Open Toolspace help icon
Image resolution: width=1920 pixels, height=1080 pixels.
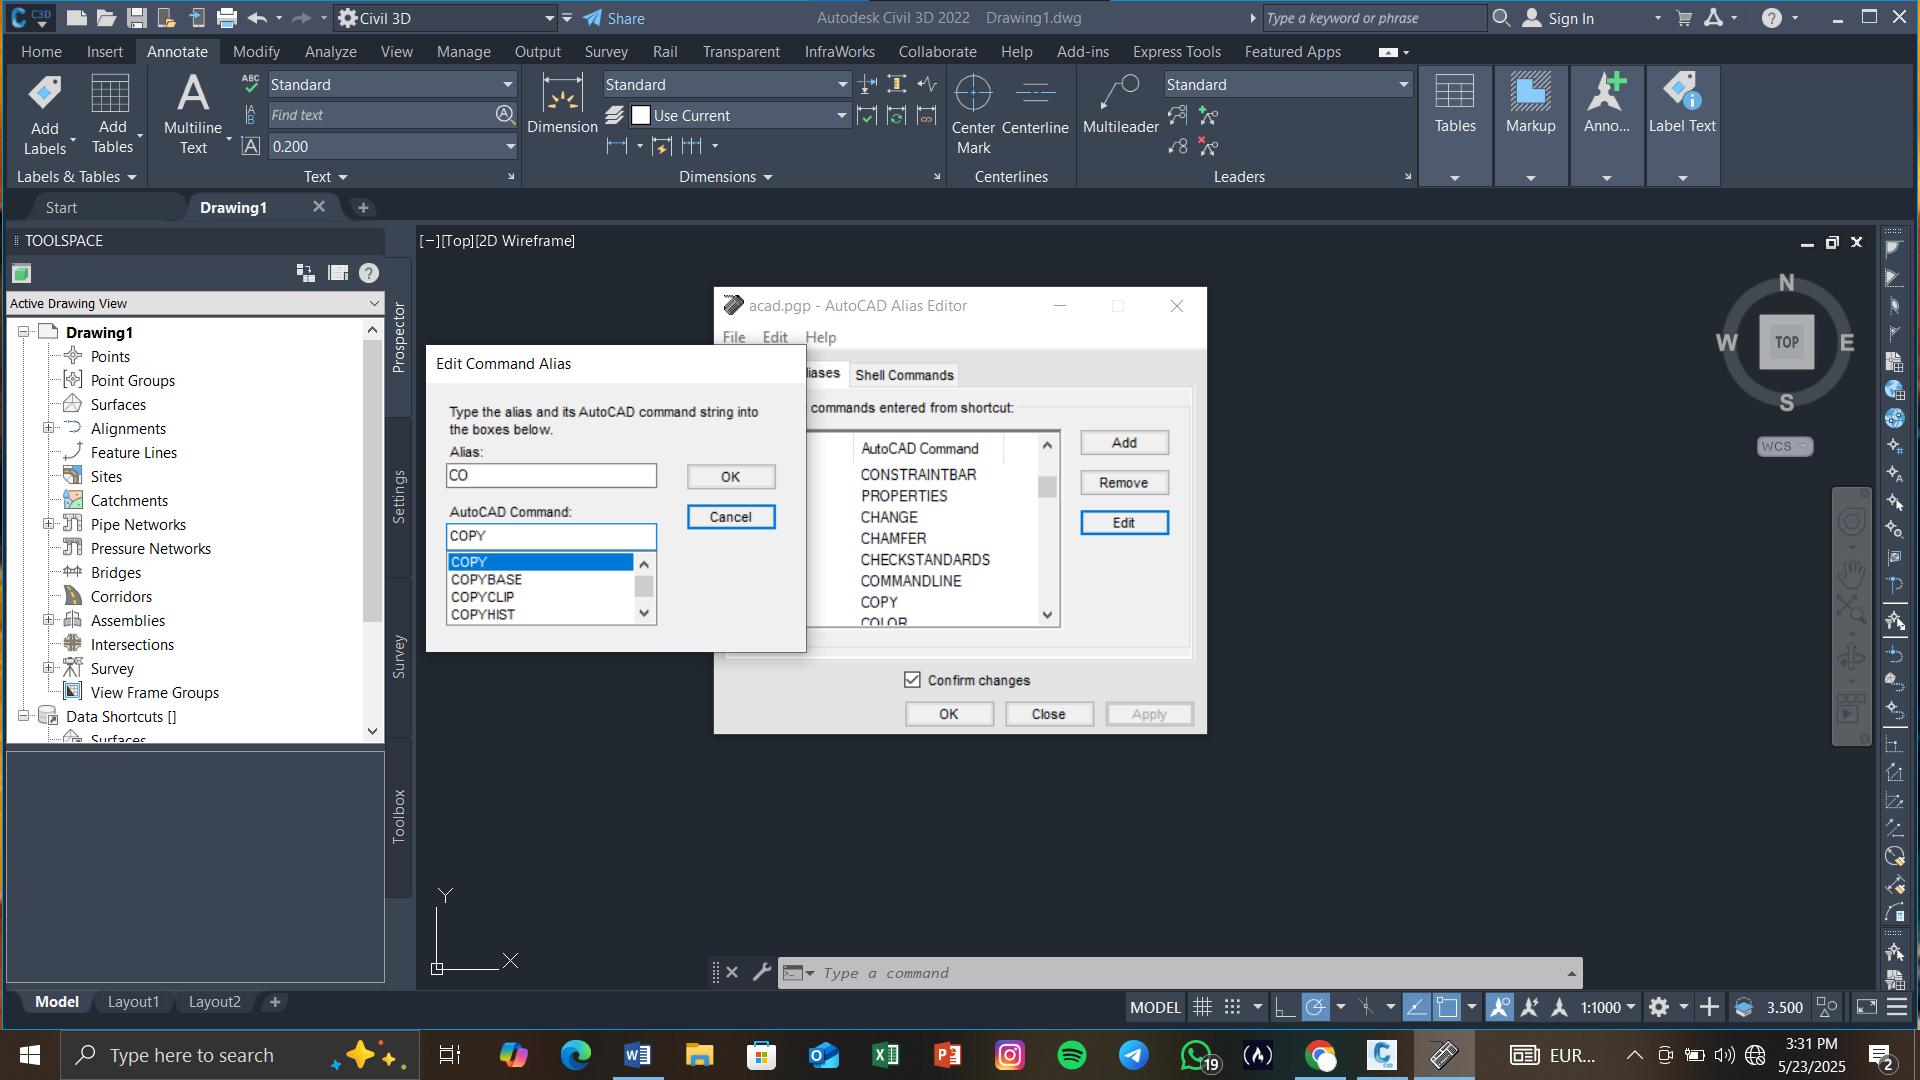[x=368, y=273]
